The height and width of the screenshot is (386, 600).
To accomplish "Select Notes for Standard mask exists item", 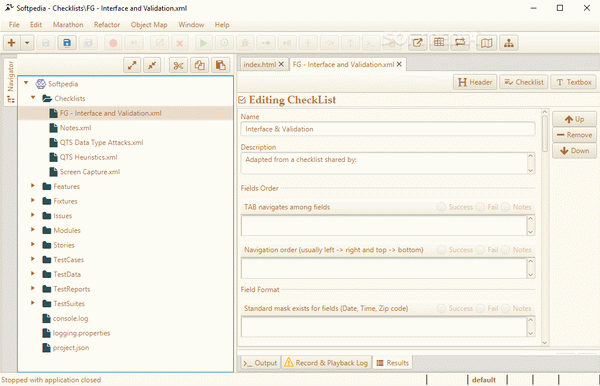I will [505, 308].
